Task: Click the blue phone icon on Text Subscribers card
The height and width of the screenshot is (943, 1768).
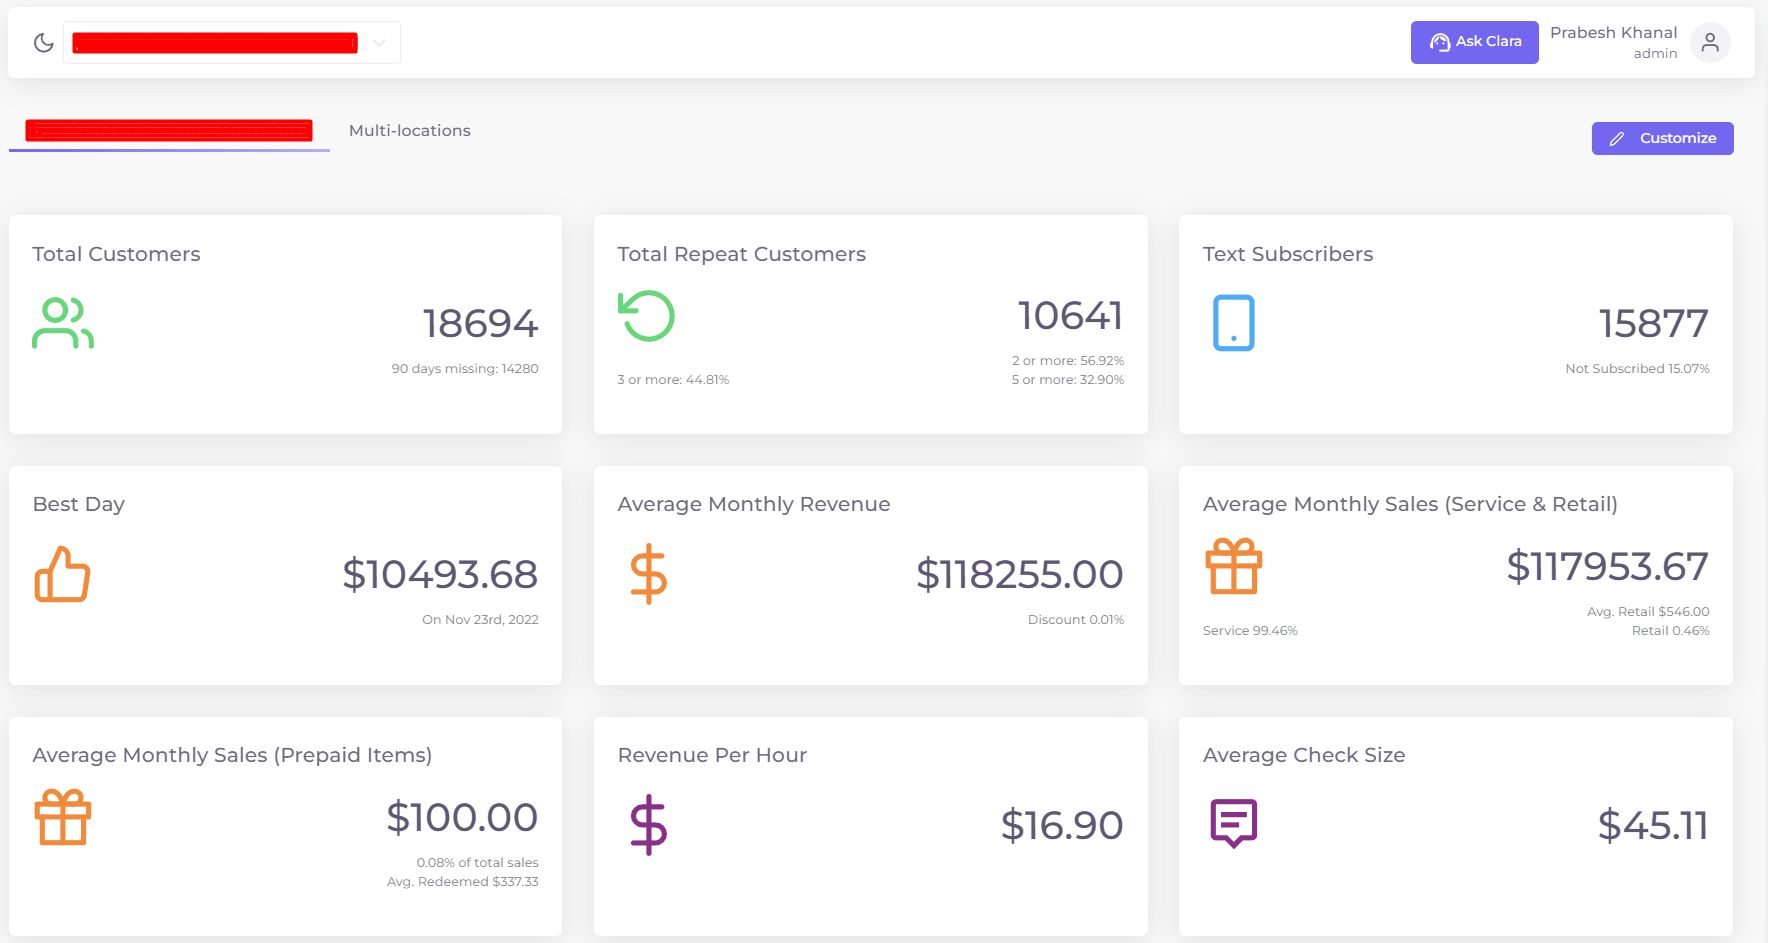Action: pos(1233,322)
